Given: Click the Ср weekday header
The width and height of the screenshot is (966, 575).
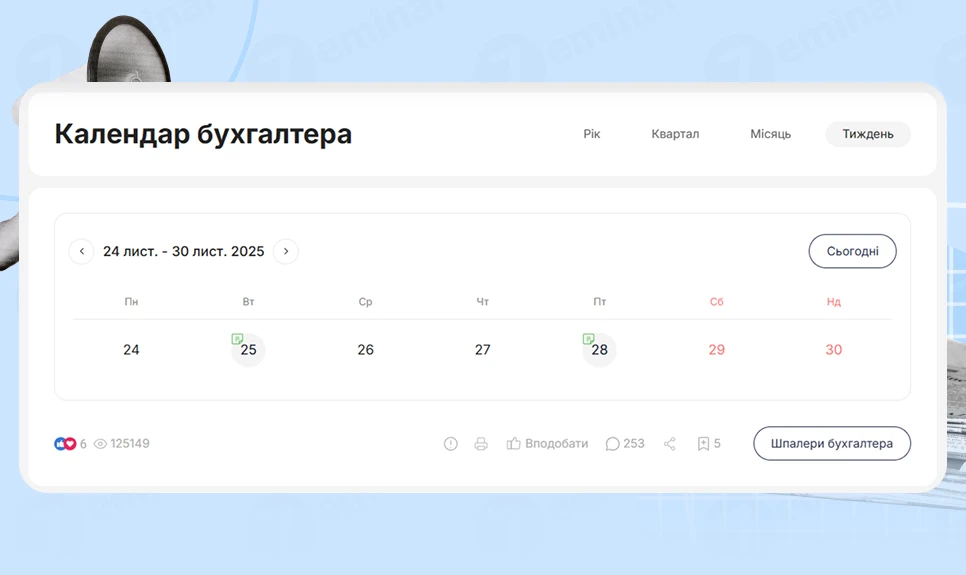Looking at the screenshot, I should (x=365, y=302).
